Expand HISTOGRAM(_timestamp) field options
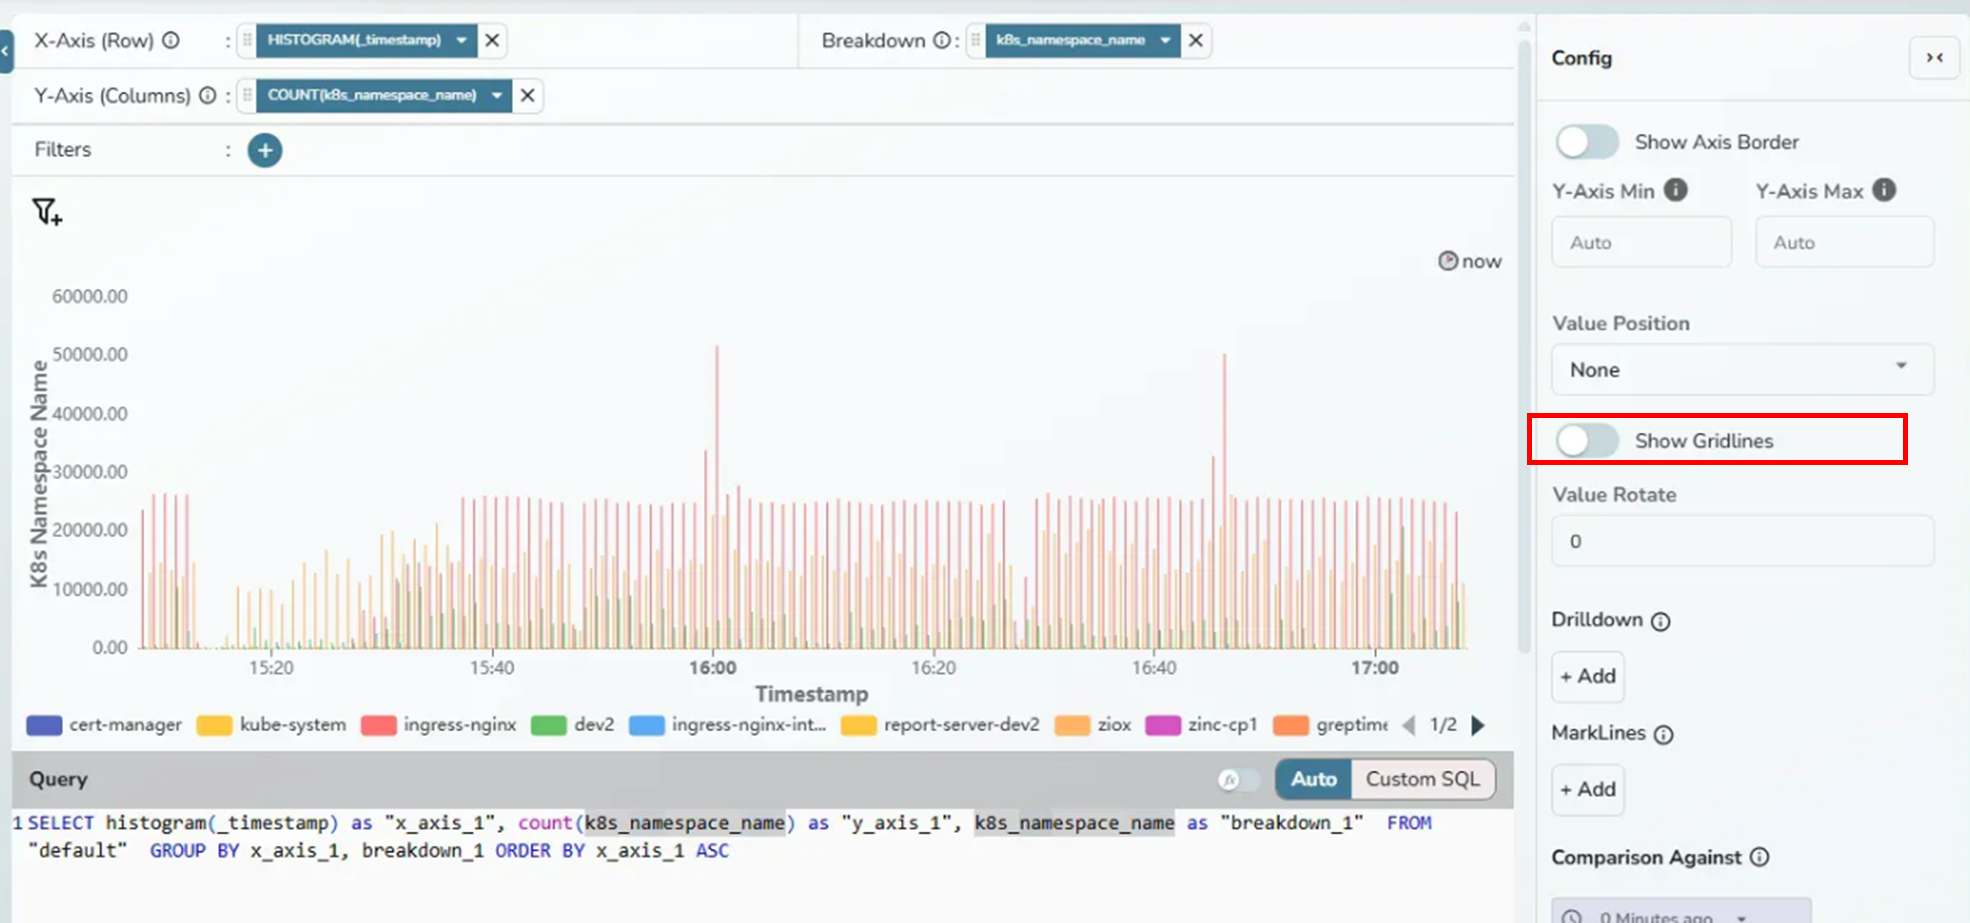Screen dimensions: 1970x923 pos(461,41)
